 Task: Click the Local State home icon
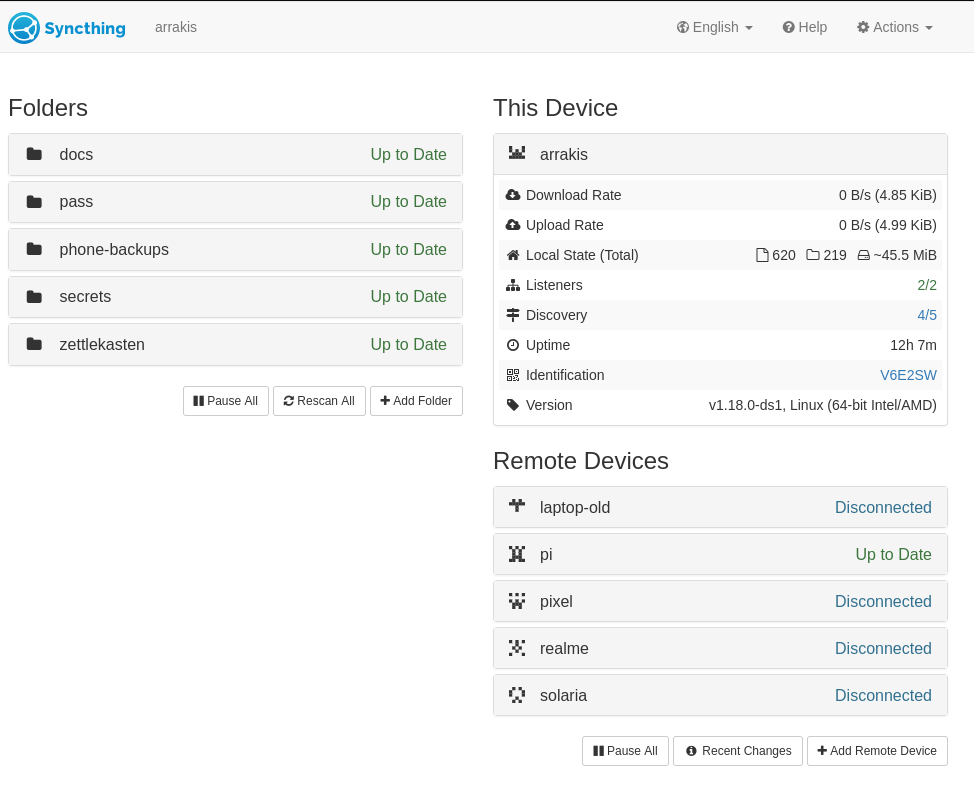point(512,255)
